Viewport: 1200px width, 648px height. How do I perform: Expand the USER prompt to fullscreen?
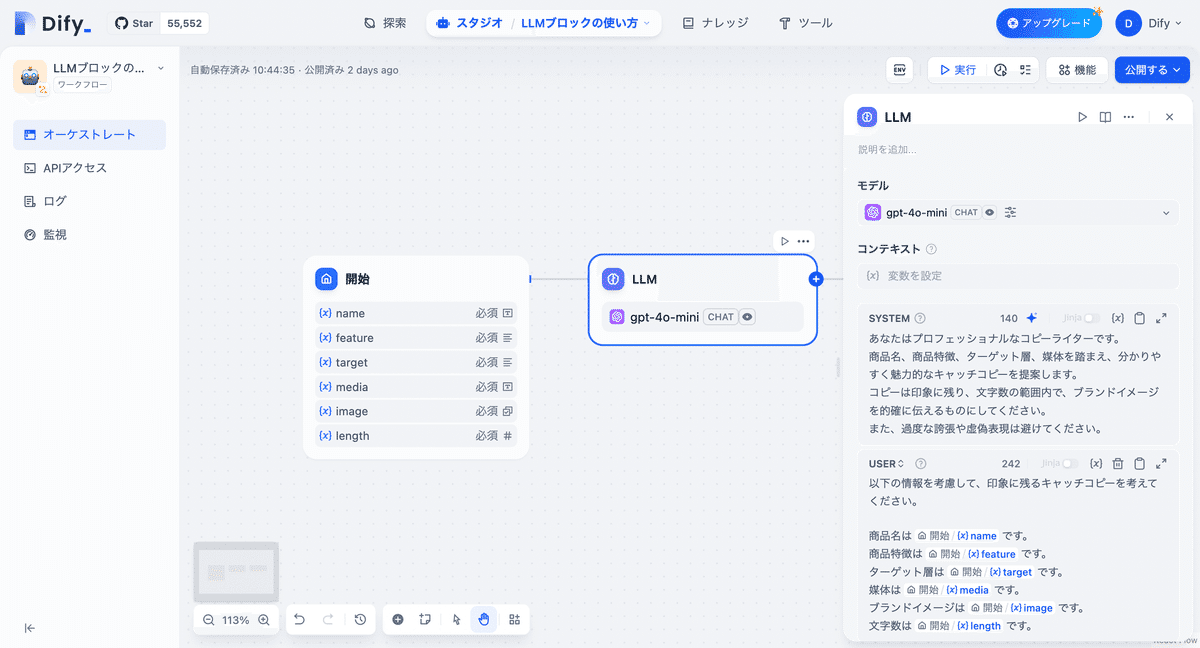pyautogui.click(x=1161, y=463)
